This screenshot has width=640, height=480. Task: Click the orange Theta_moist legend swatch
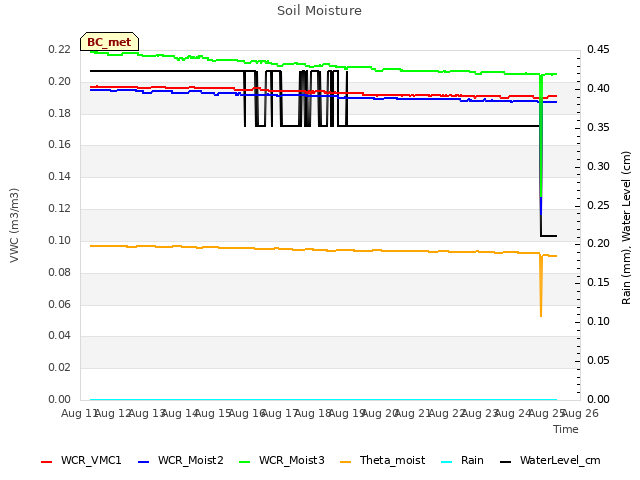pyautogui.click(x=345, y=462)
